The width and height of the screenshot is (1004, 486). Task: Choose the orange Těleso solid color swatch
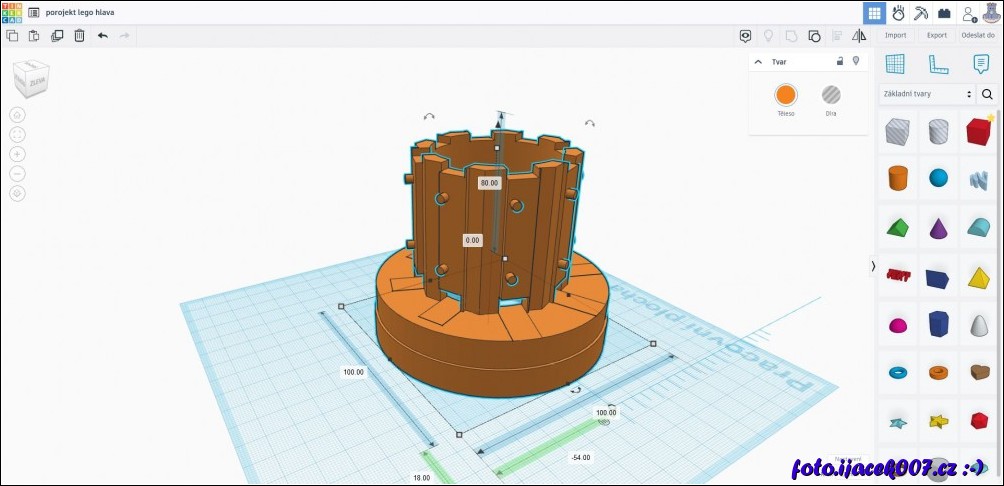(785, 95)
